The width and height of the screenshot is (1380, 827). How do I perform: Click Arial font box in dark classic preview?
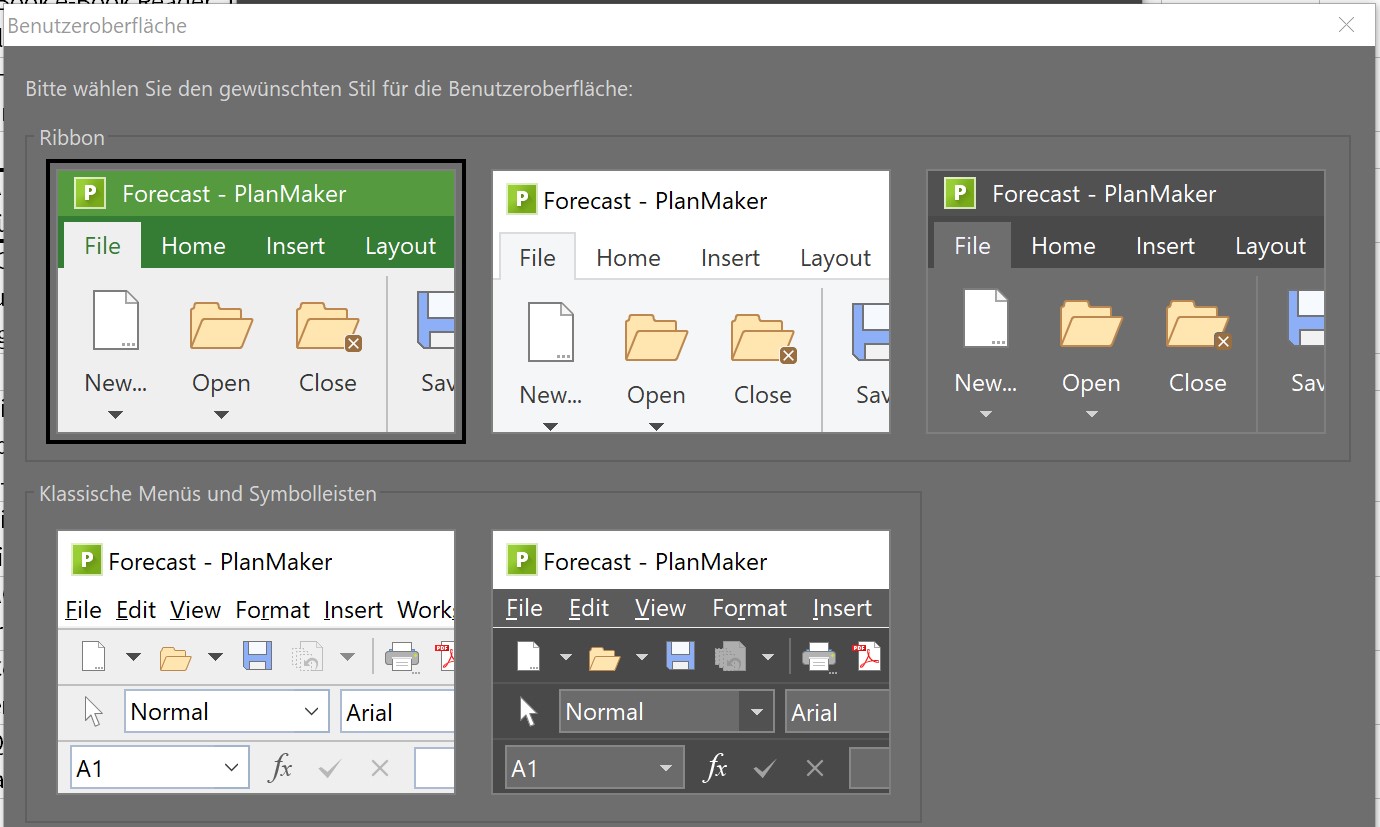(x=838, y=712)
